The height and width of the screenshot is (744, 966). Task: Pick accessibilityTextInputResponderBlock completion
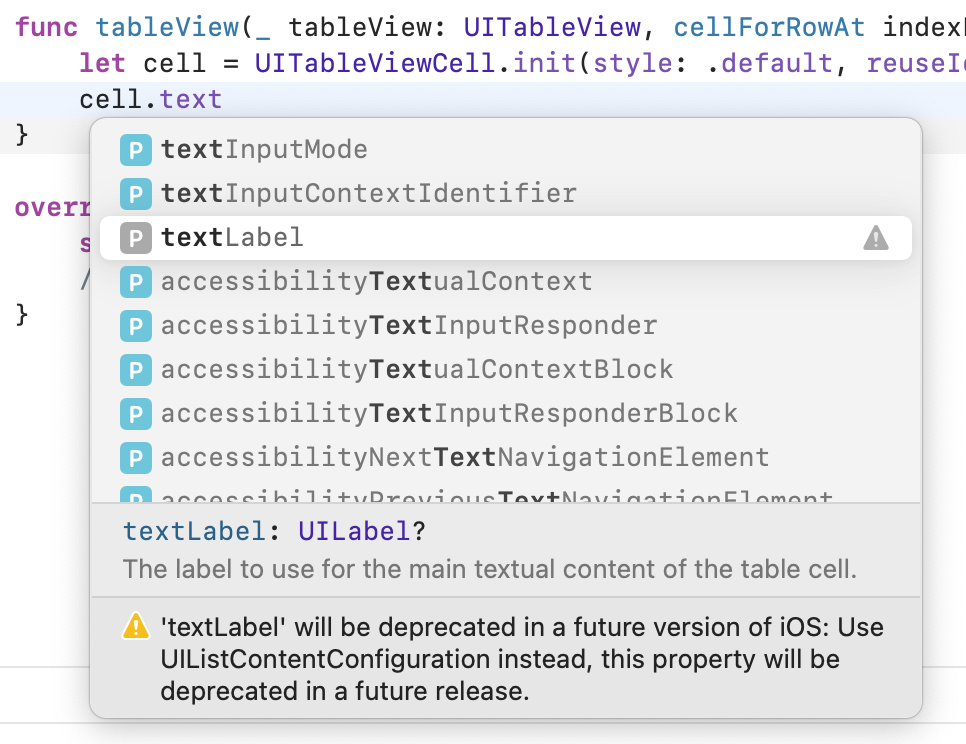coord(505,413)
